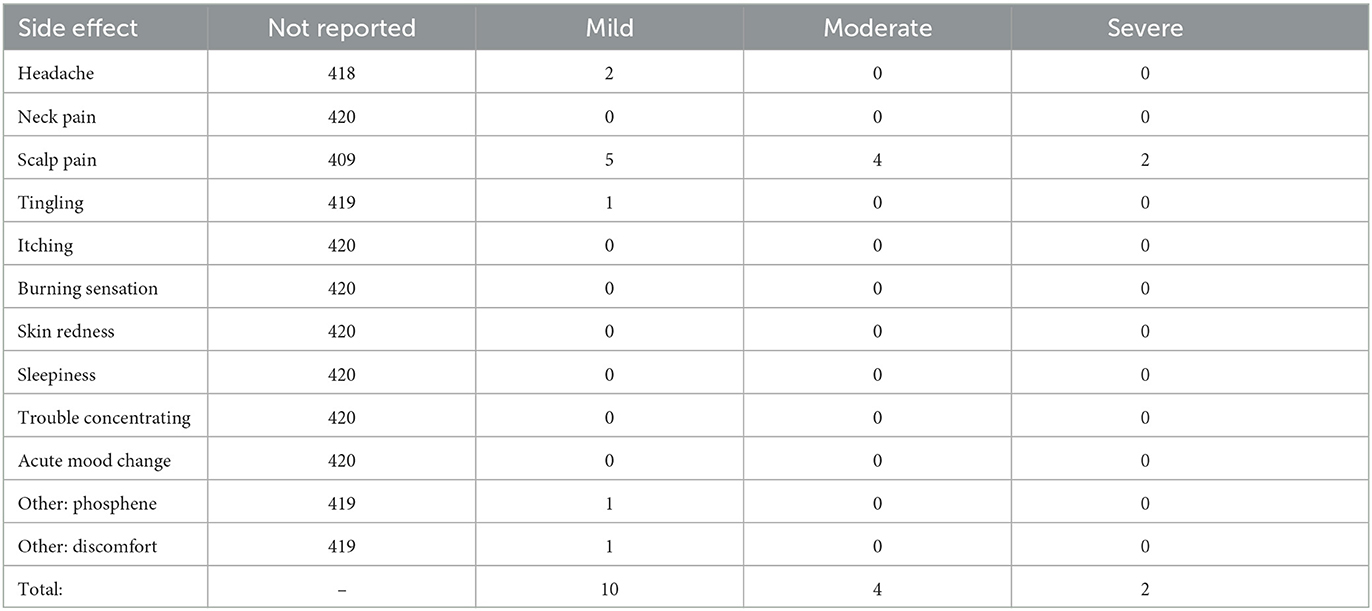Click the 409 value in Scalp pain row
The image size is (1372, 611).
coord(341,160)
